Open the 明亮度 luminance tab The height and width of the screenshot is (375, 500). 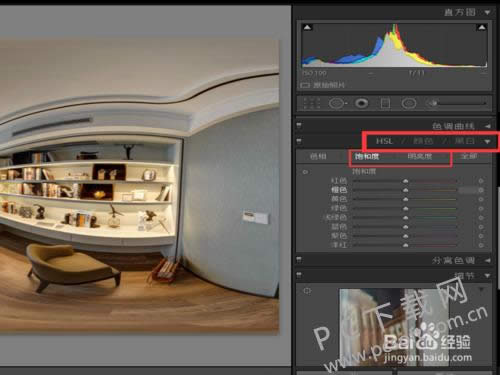(x=420, y=156)
